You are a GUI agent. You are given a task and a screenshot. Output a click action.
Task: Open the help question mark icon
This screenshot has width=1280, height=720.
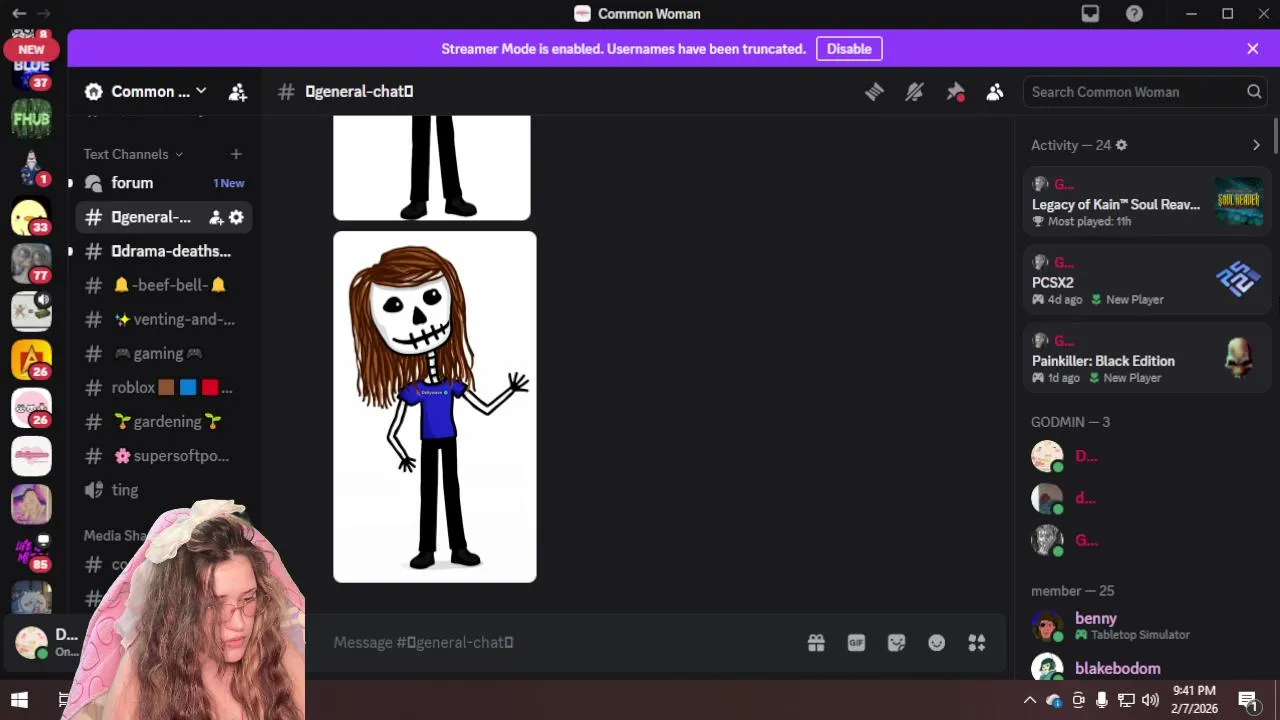(x=1134, y=14)
